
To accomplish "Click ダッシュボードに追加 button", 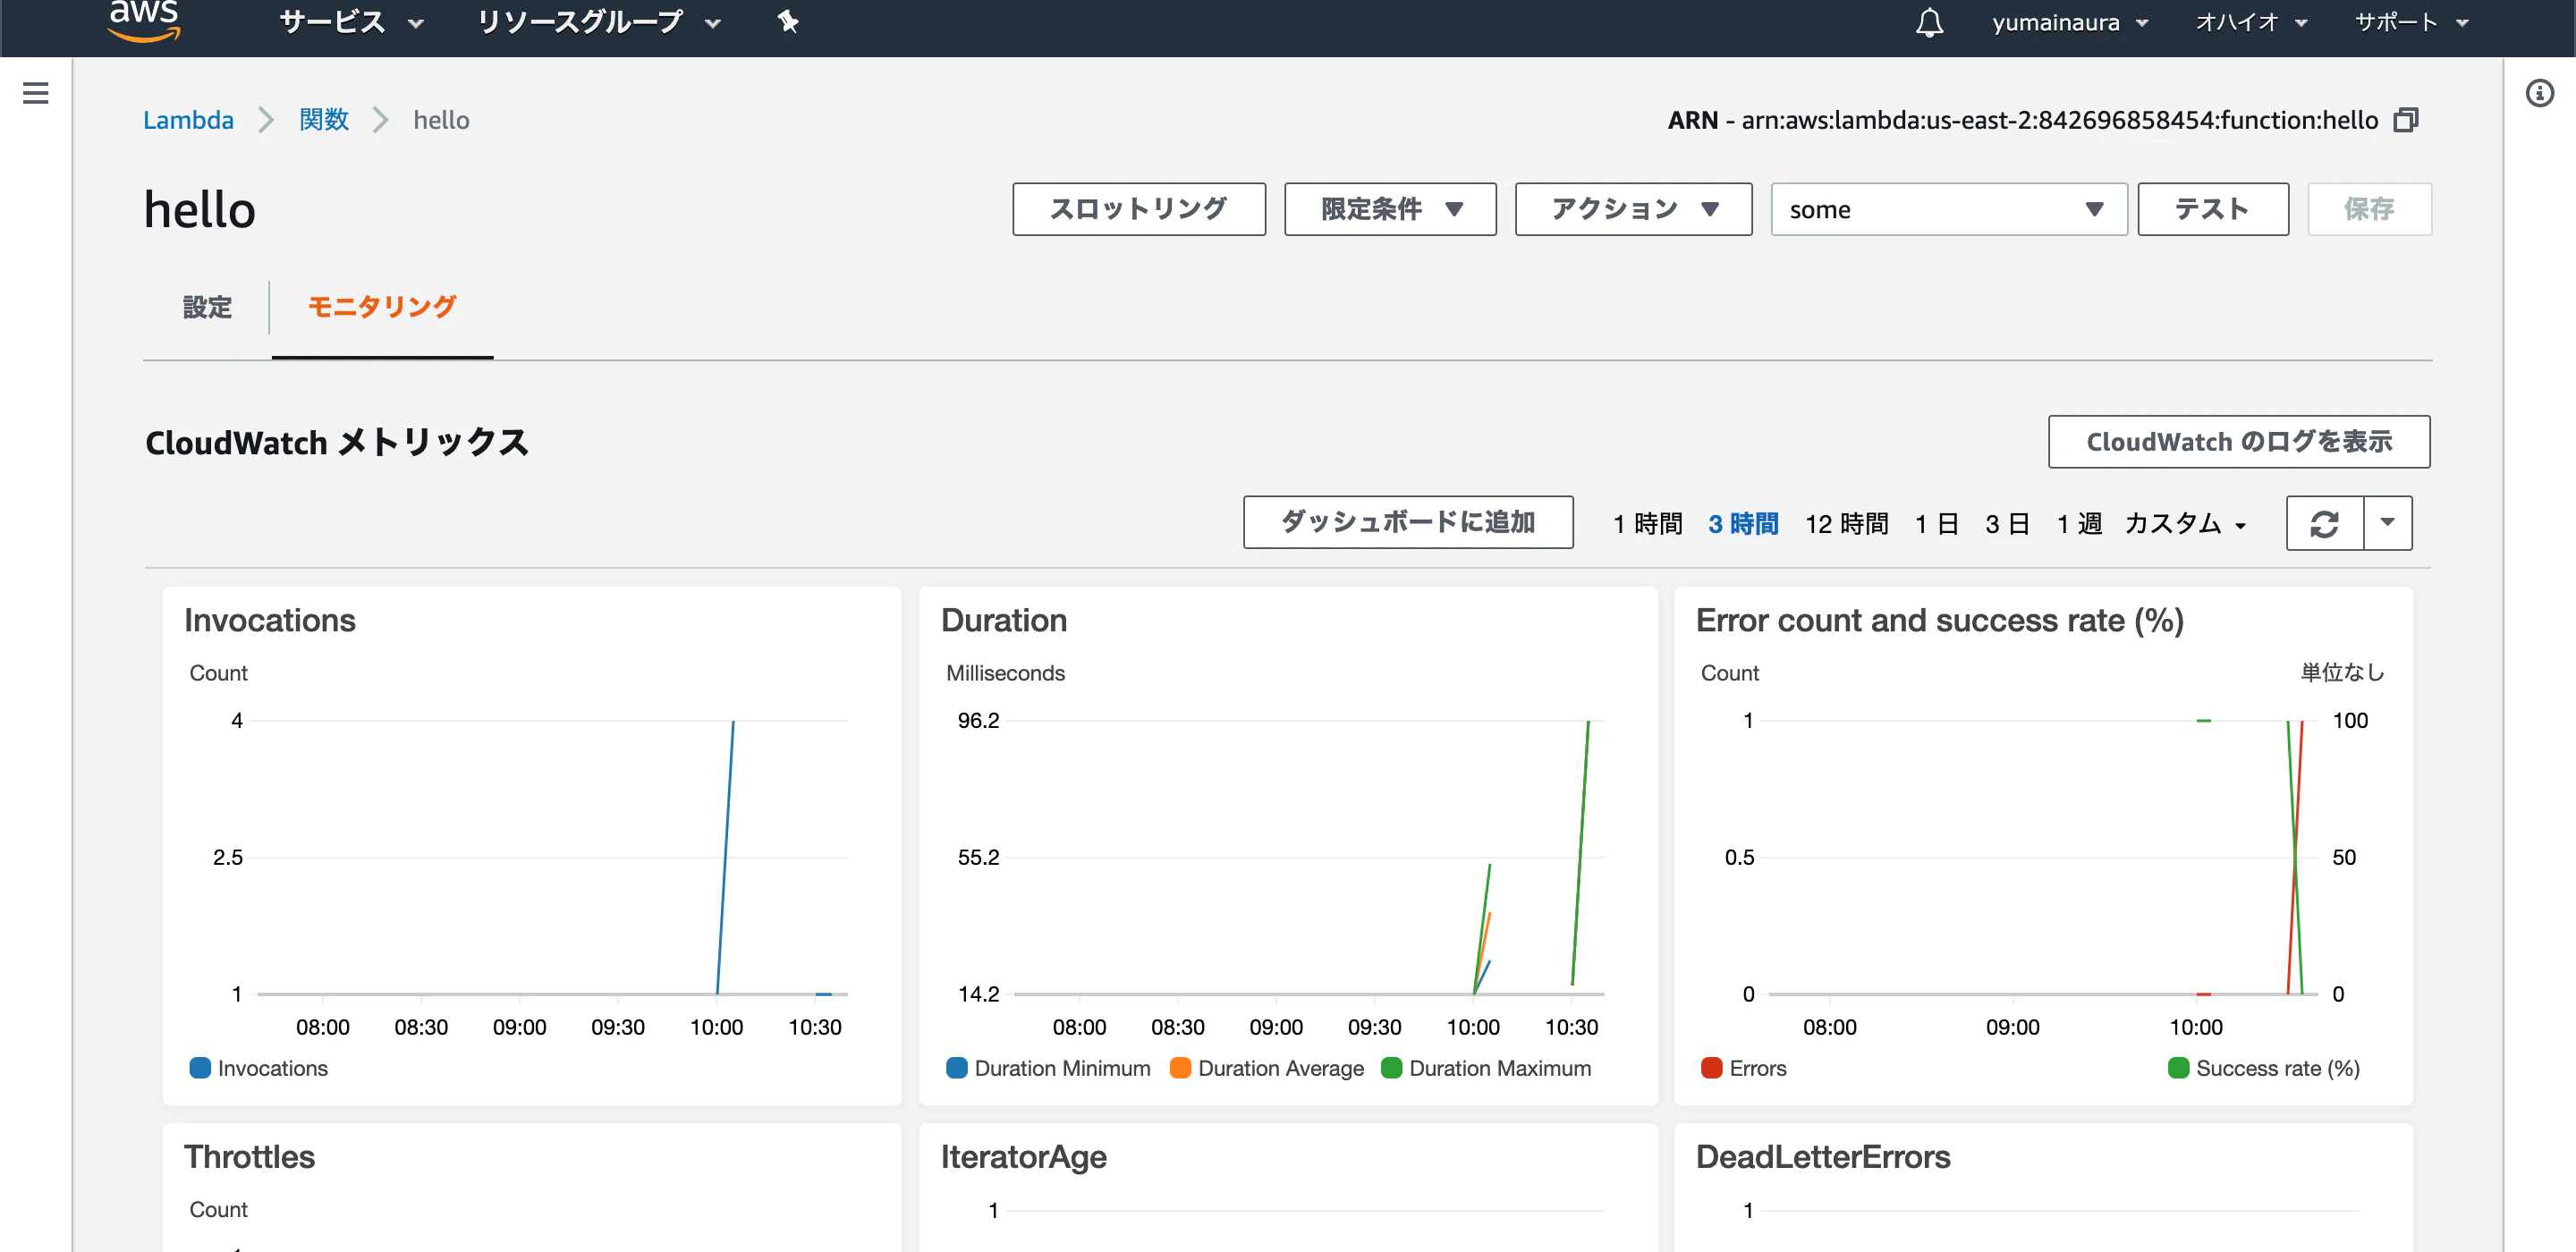I will [1408, 522].
